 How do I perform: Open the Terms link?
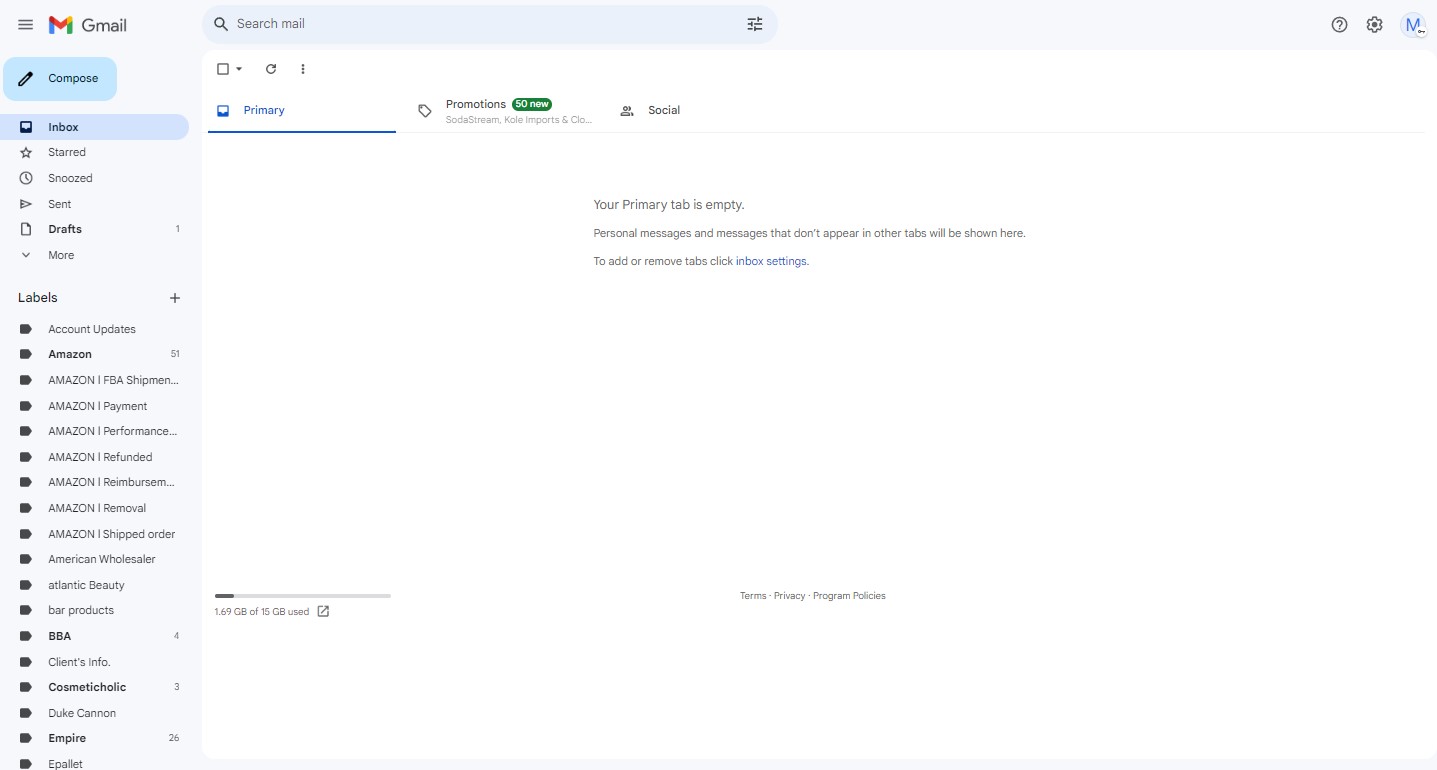pos(753,596)
